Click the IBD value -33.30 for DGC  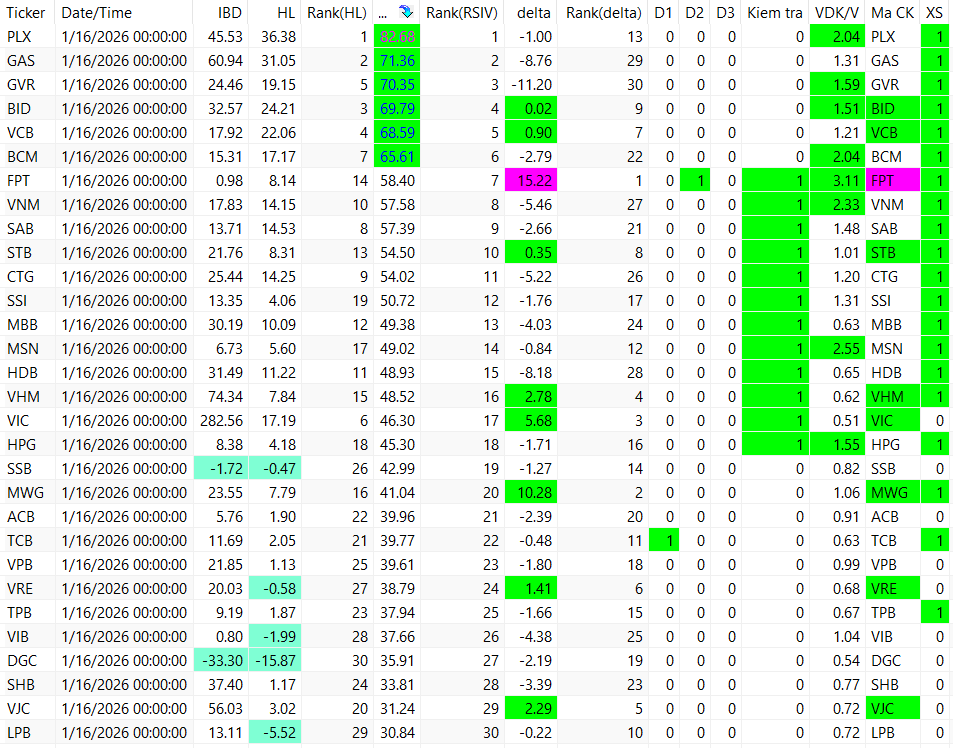point(221,661)
